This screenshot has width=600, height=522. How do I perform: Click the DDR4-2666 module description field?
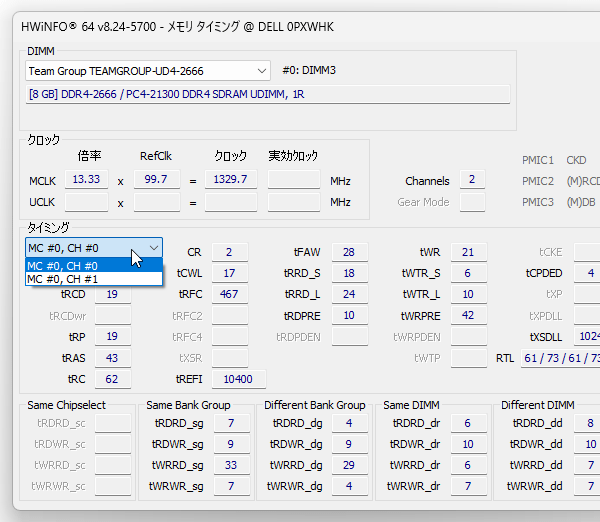pos(268,94)
